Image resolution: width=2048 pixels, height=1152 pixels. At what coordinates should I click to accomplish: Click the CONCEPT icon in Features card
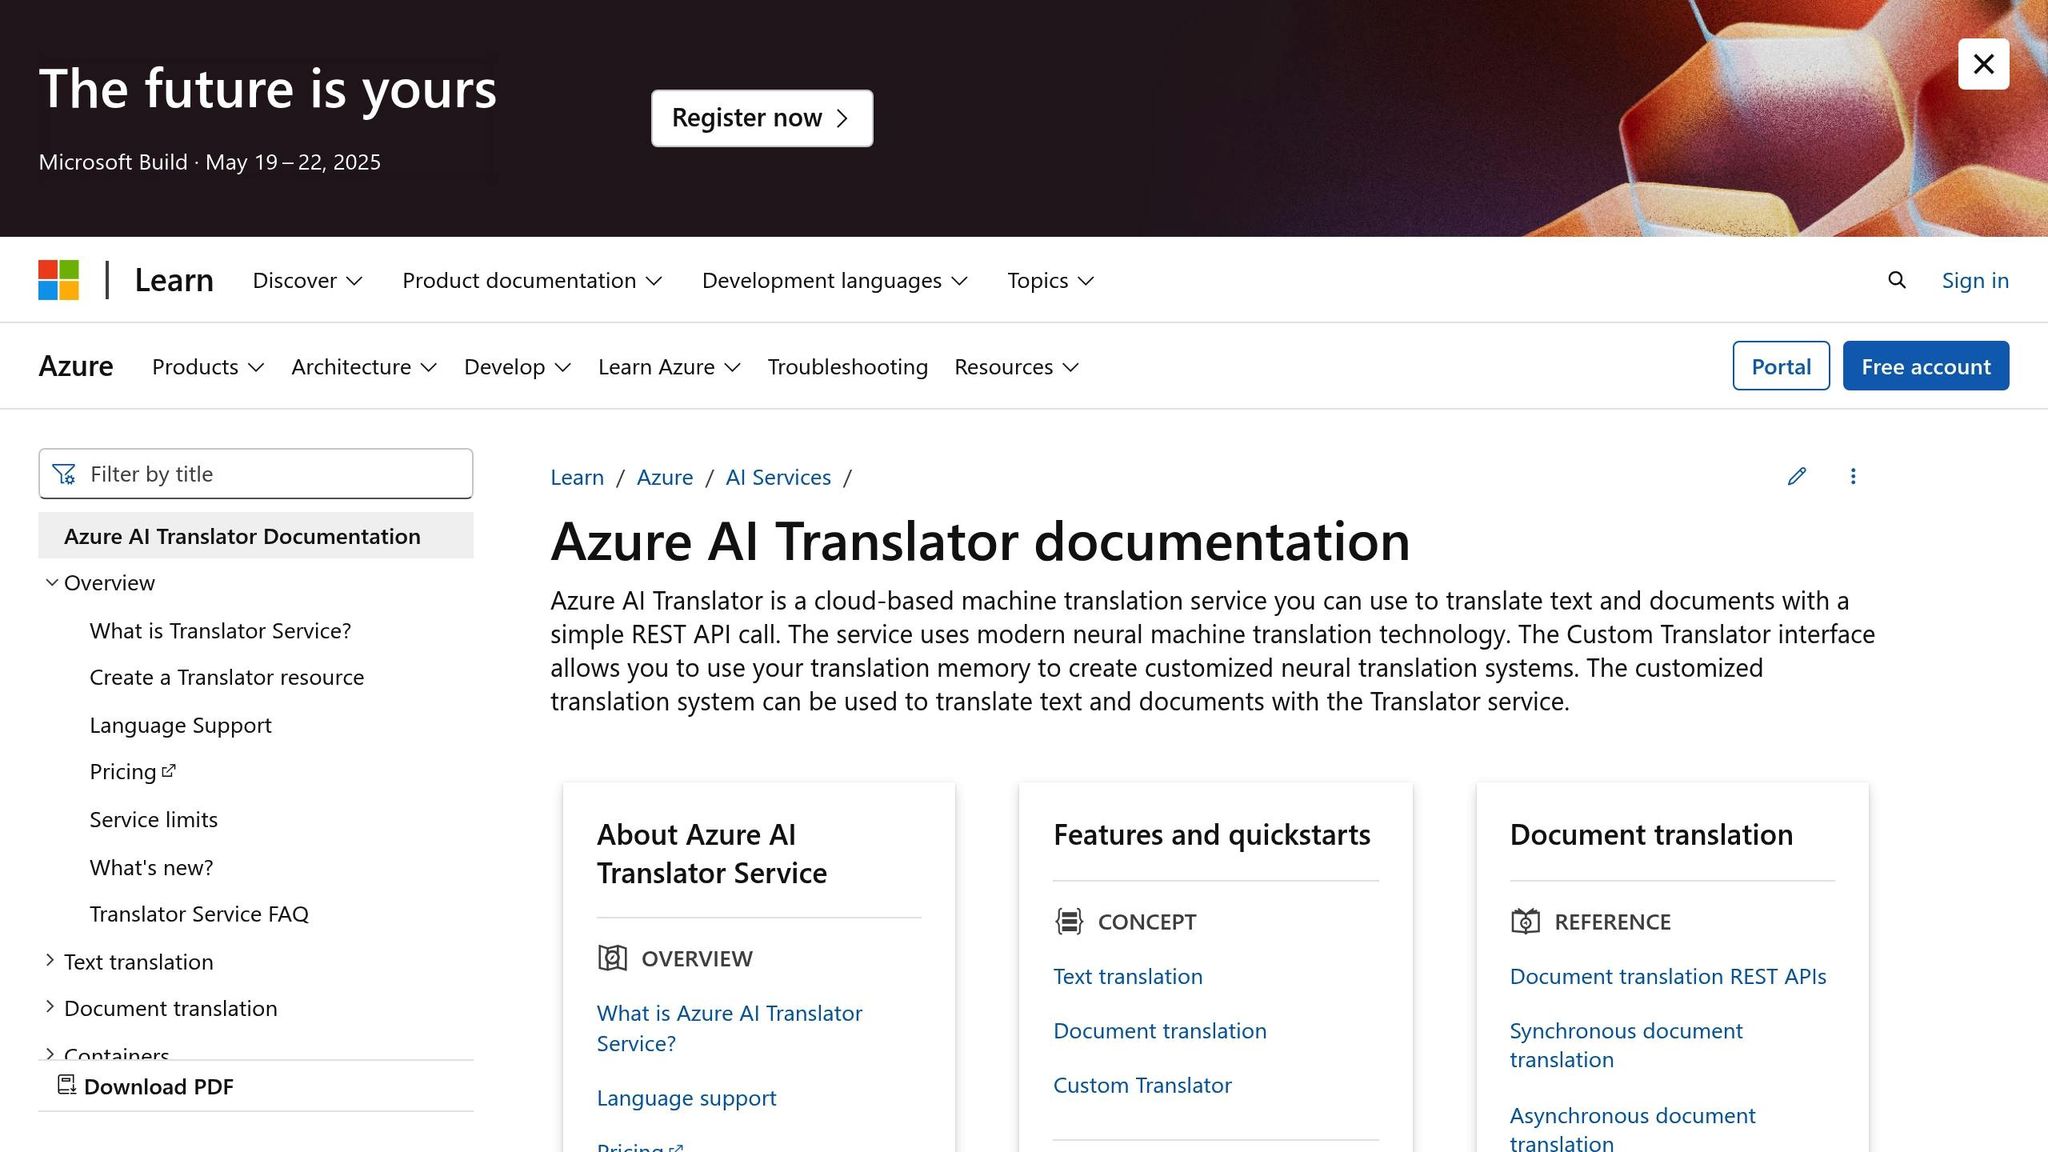(x=1069, y=921)
